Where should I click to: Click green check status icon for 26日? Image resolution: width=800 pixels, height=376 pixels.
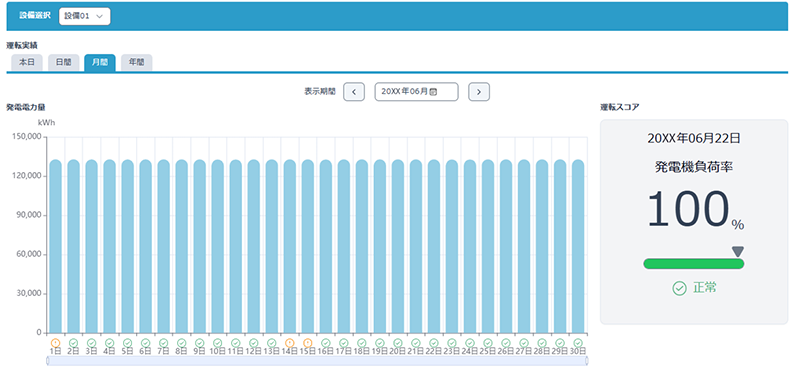[x=506, y=343]
